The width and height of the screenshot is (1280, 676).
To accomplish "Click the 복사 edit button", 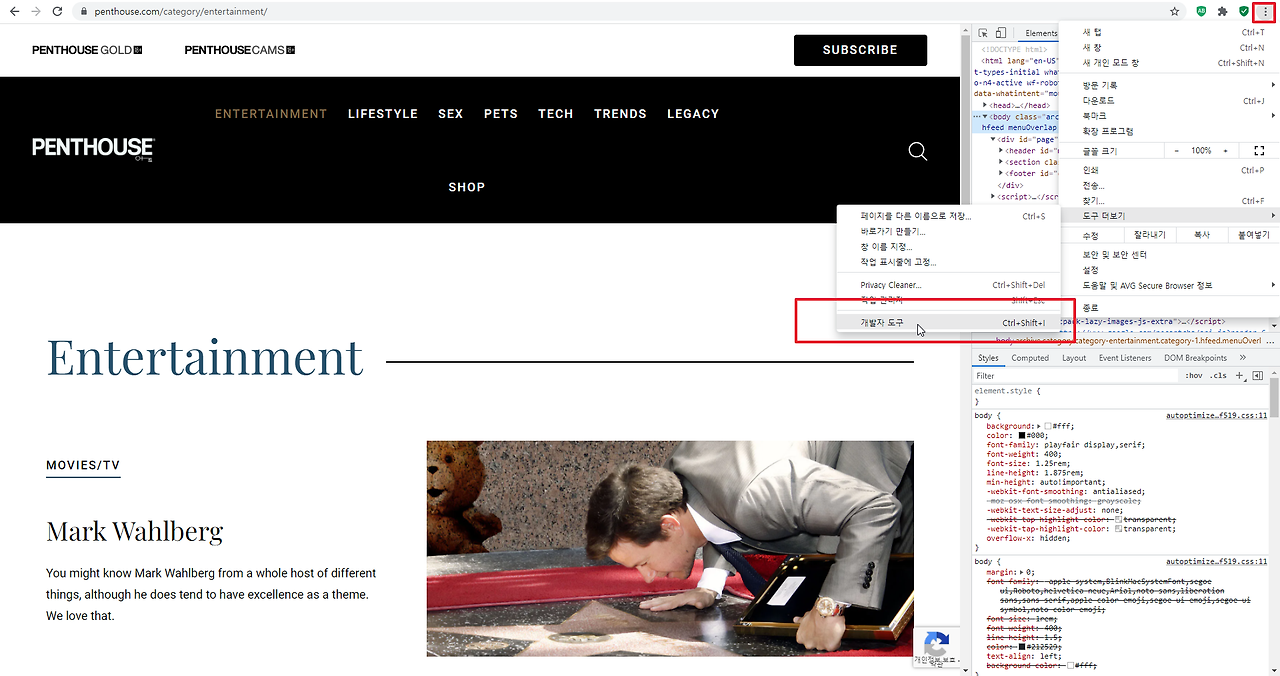I will (1201, 235).
